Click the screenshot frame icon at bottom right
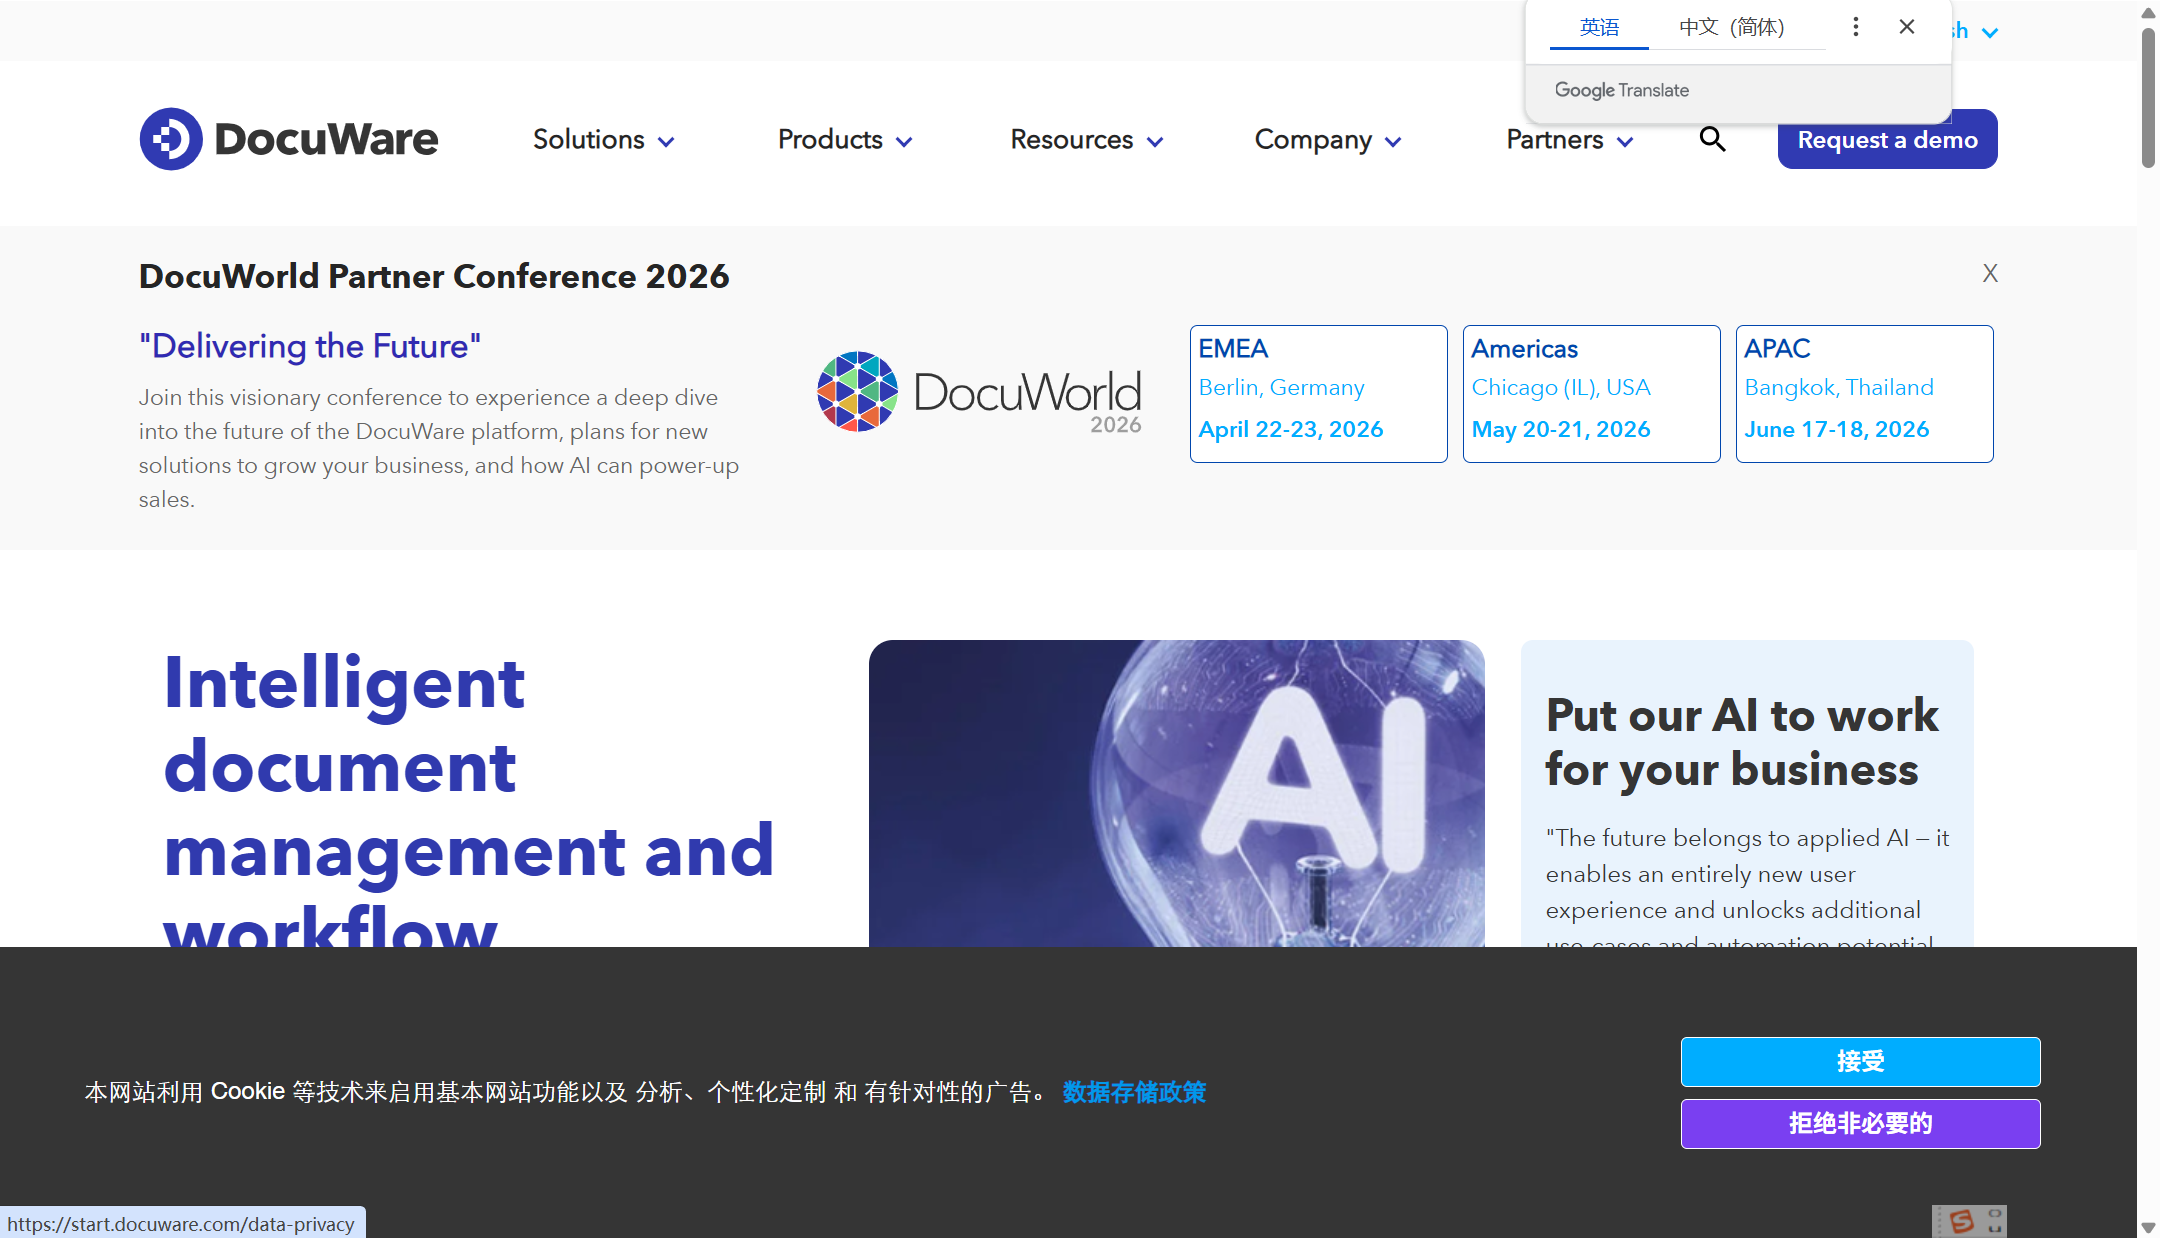The width and height of the screenshot is (2160, 1238). point(1995,1221)
